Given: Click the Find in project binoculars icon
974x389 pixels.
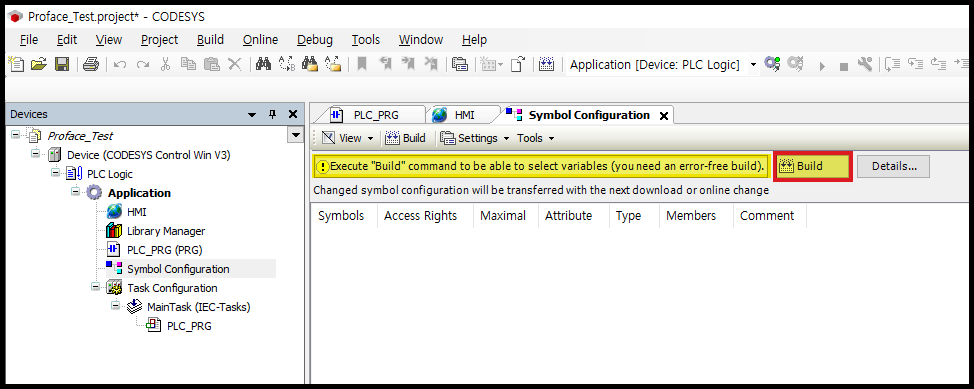Looking at the screenshot, I should 309,64.
